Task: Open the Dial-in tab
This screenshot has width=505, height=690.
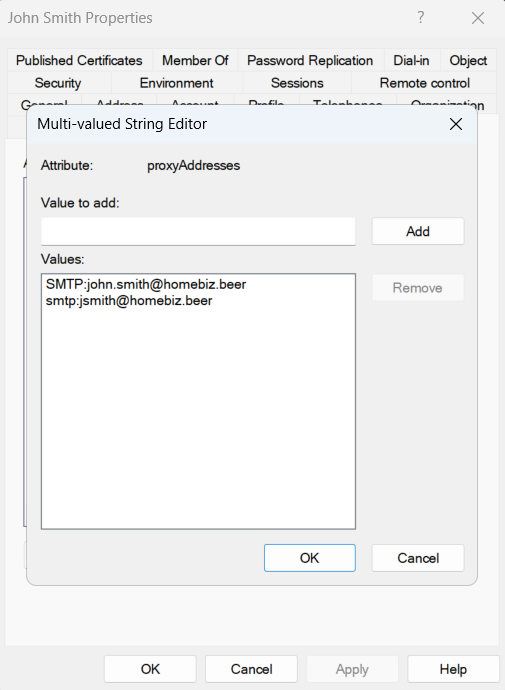Action: 411,60
